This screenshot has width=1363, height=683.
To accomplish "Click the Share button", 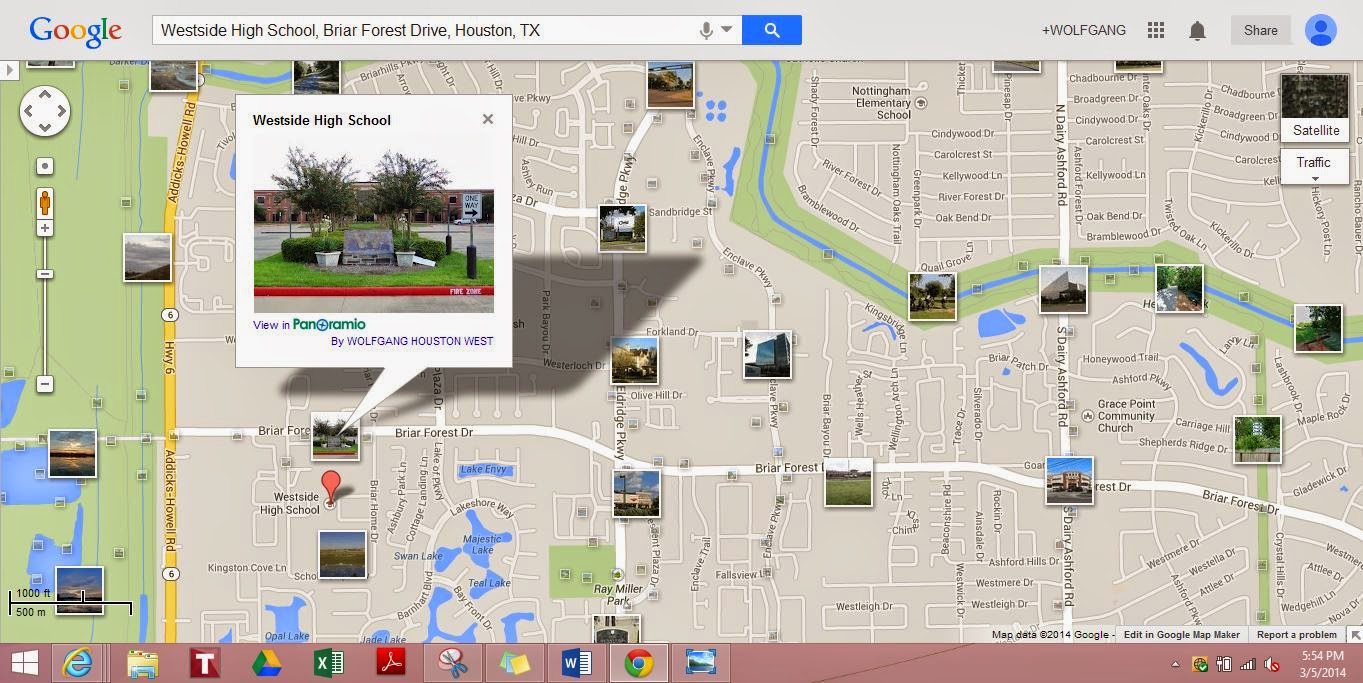I will coord(1259,30).
